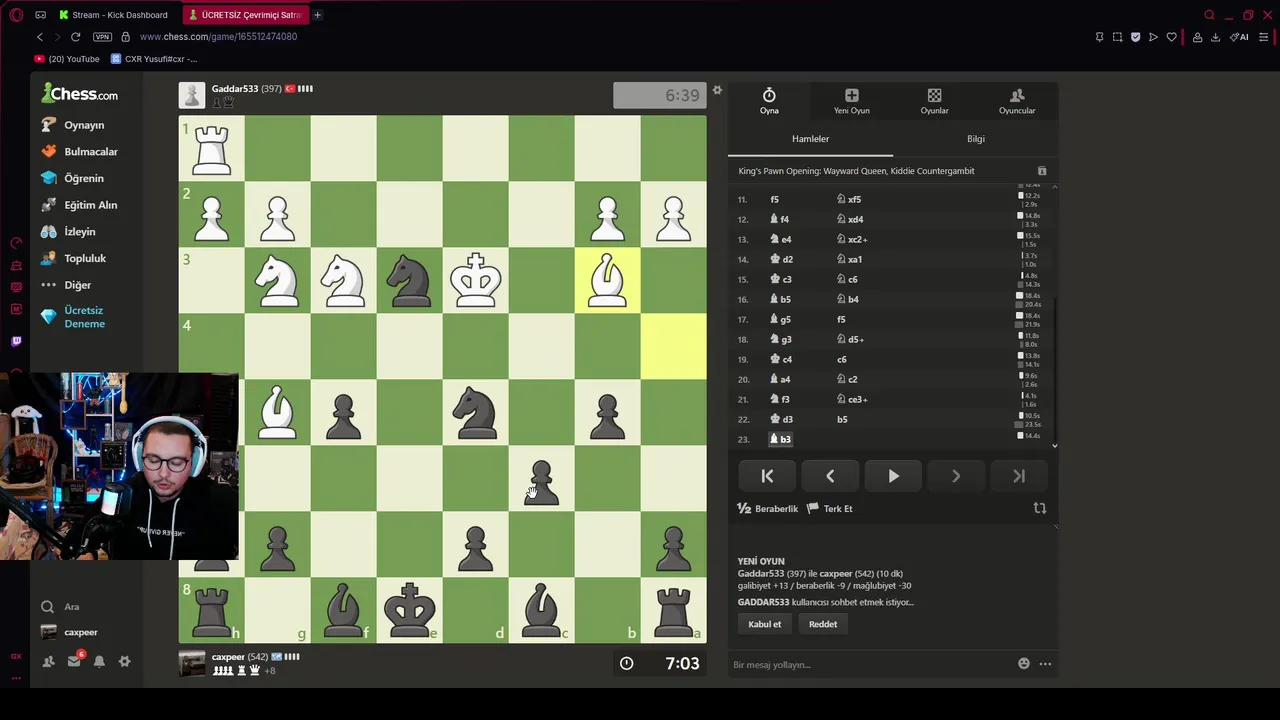Click caxpeer avatar below board
The width and height of the screenshot is (1280, 720).
[x=192, y=663]
